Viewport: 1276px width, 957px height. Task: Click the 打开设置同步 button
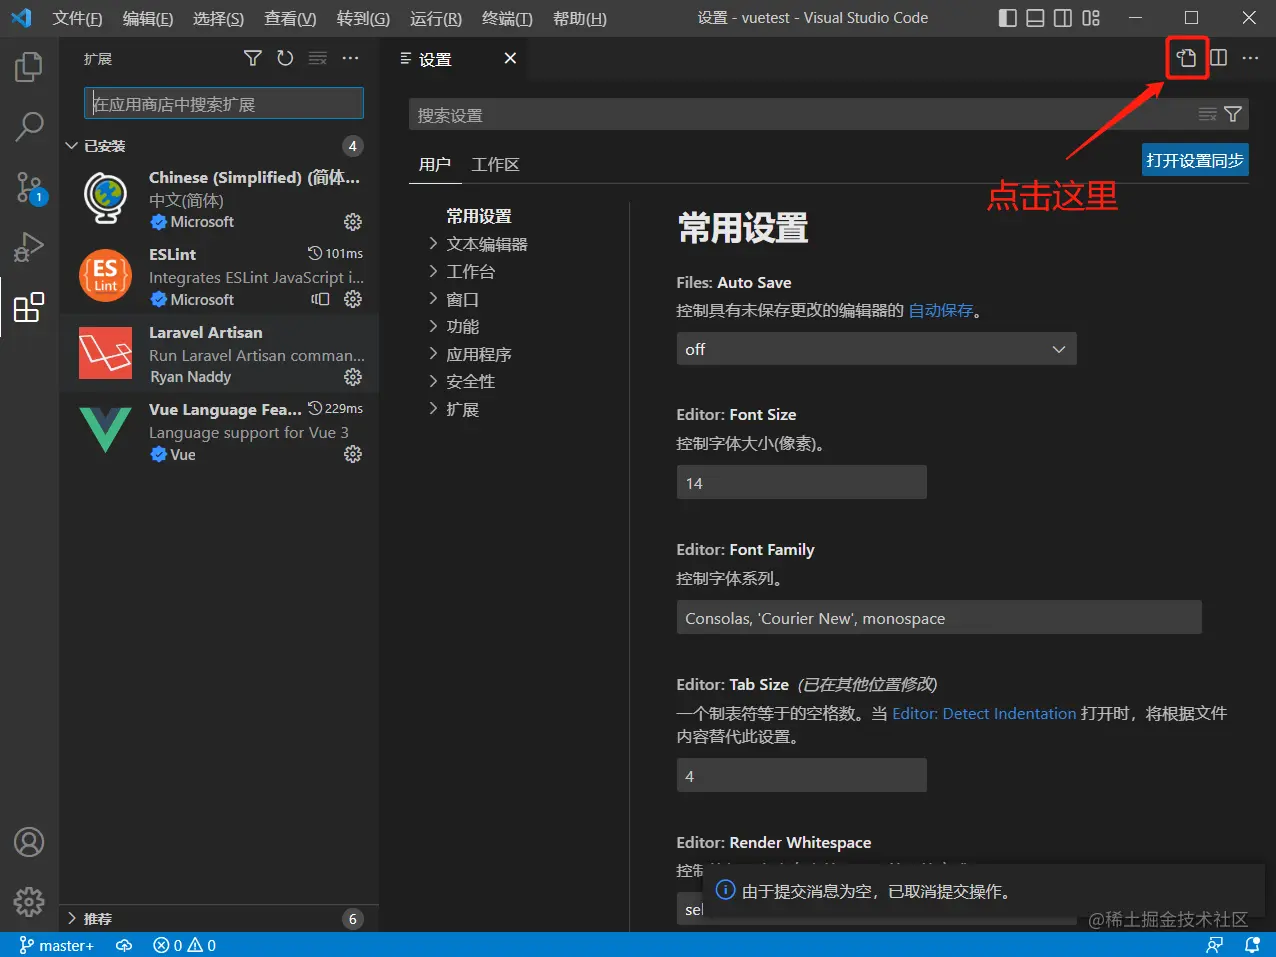[1195, 160]
